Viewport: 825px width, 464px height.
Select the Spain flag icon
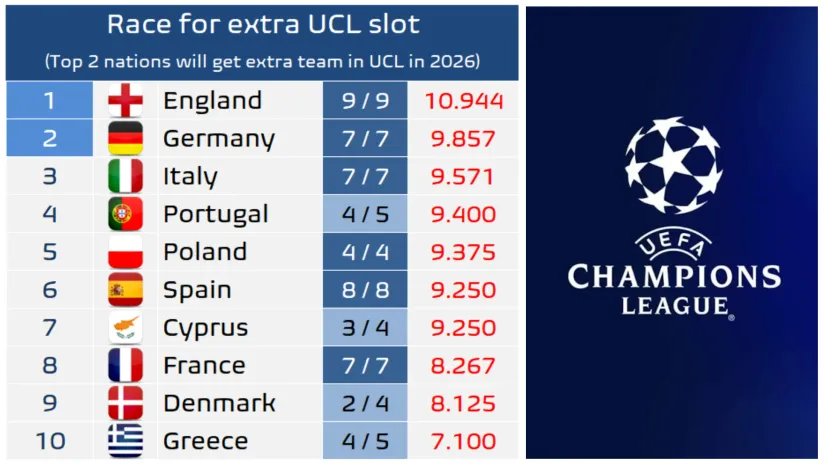(x=126, y=290)
